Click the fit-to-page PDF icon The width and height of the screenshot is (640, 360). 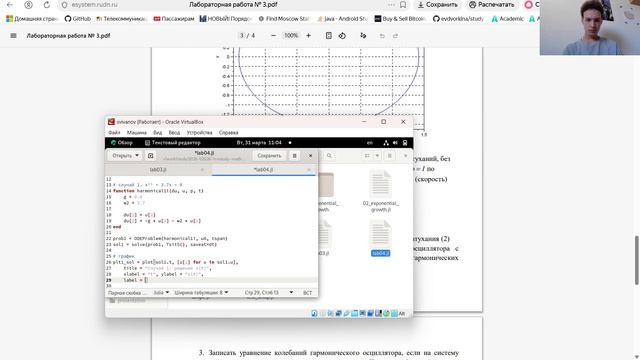point(329,36)
